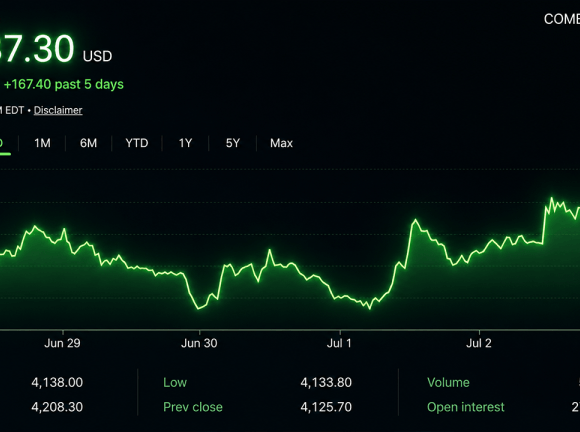
Task: Click the Low statistic label
Action: pyautogui.click(x=175, y=382)
